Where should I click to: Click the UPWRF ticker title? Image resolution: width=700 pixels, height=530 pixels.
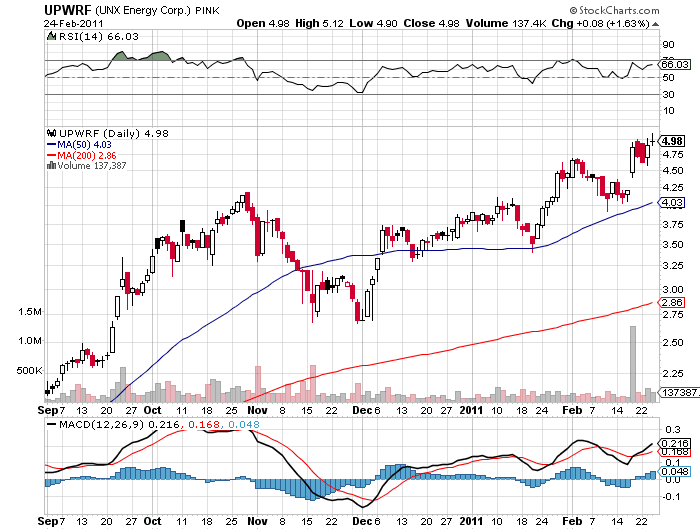coord(68,10)
